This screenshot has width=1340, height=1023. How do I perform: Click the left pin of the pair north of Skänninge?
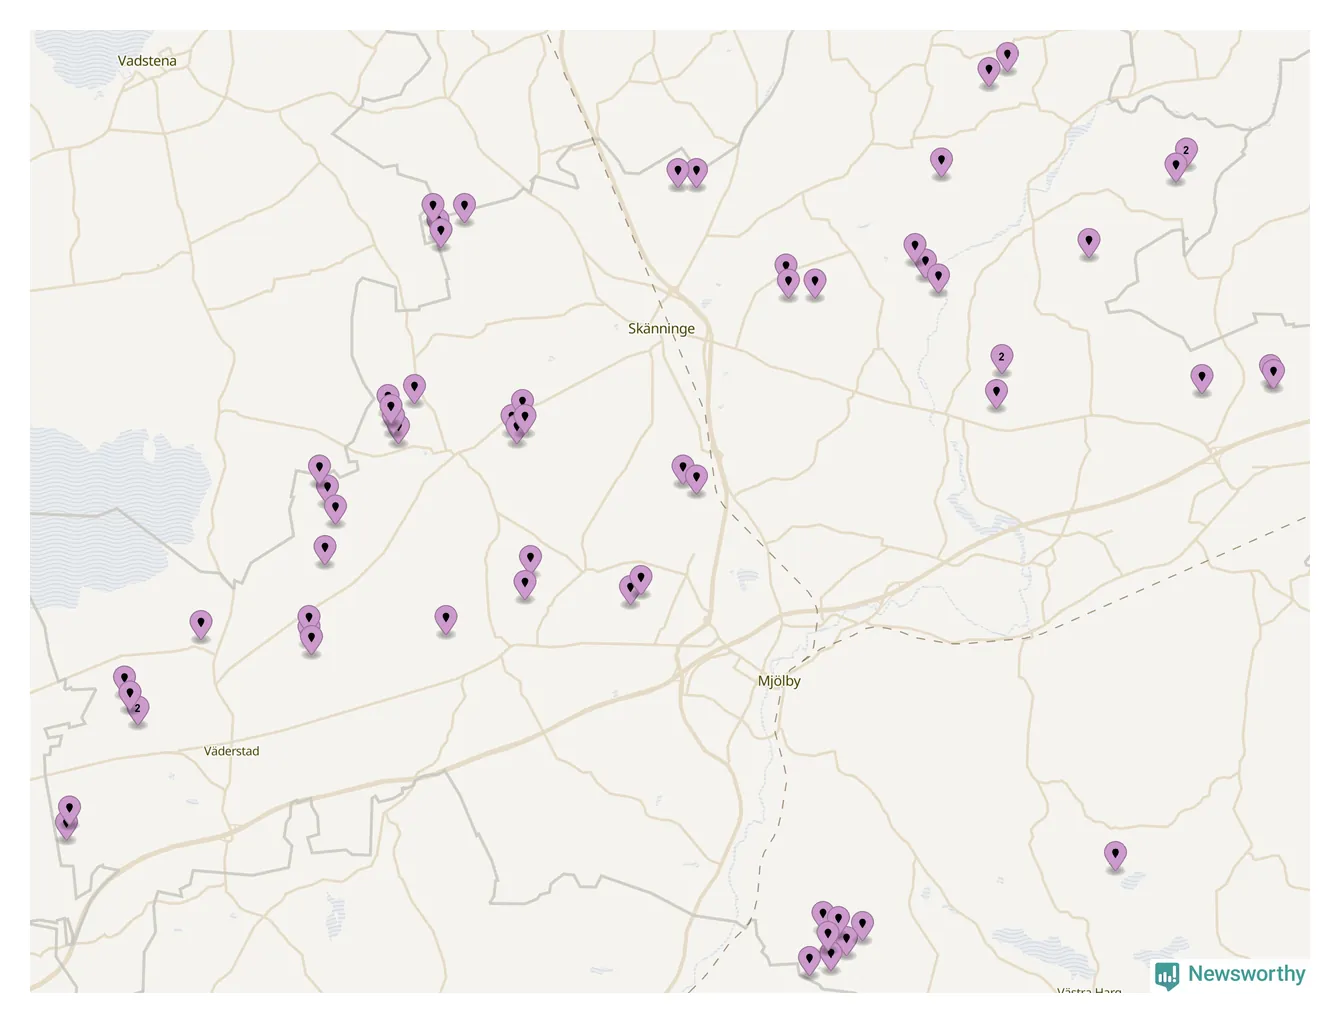pos(678,172)
